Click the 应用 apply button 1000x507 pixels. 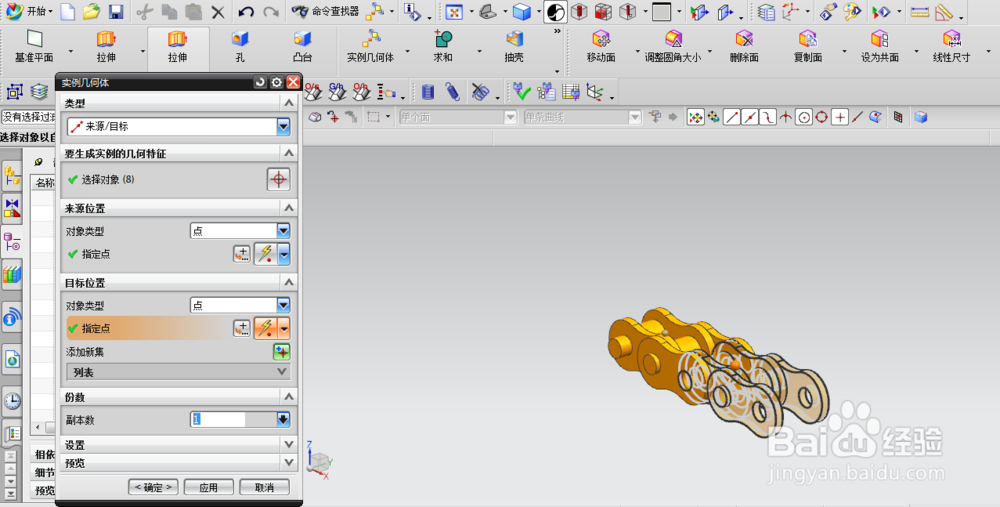pyautogui.click(x=209, y=487)
